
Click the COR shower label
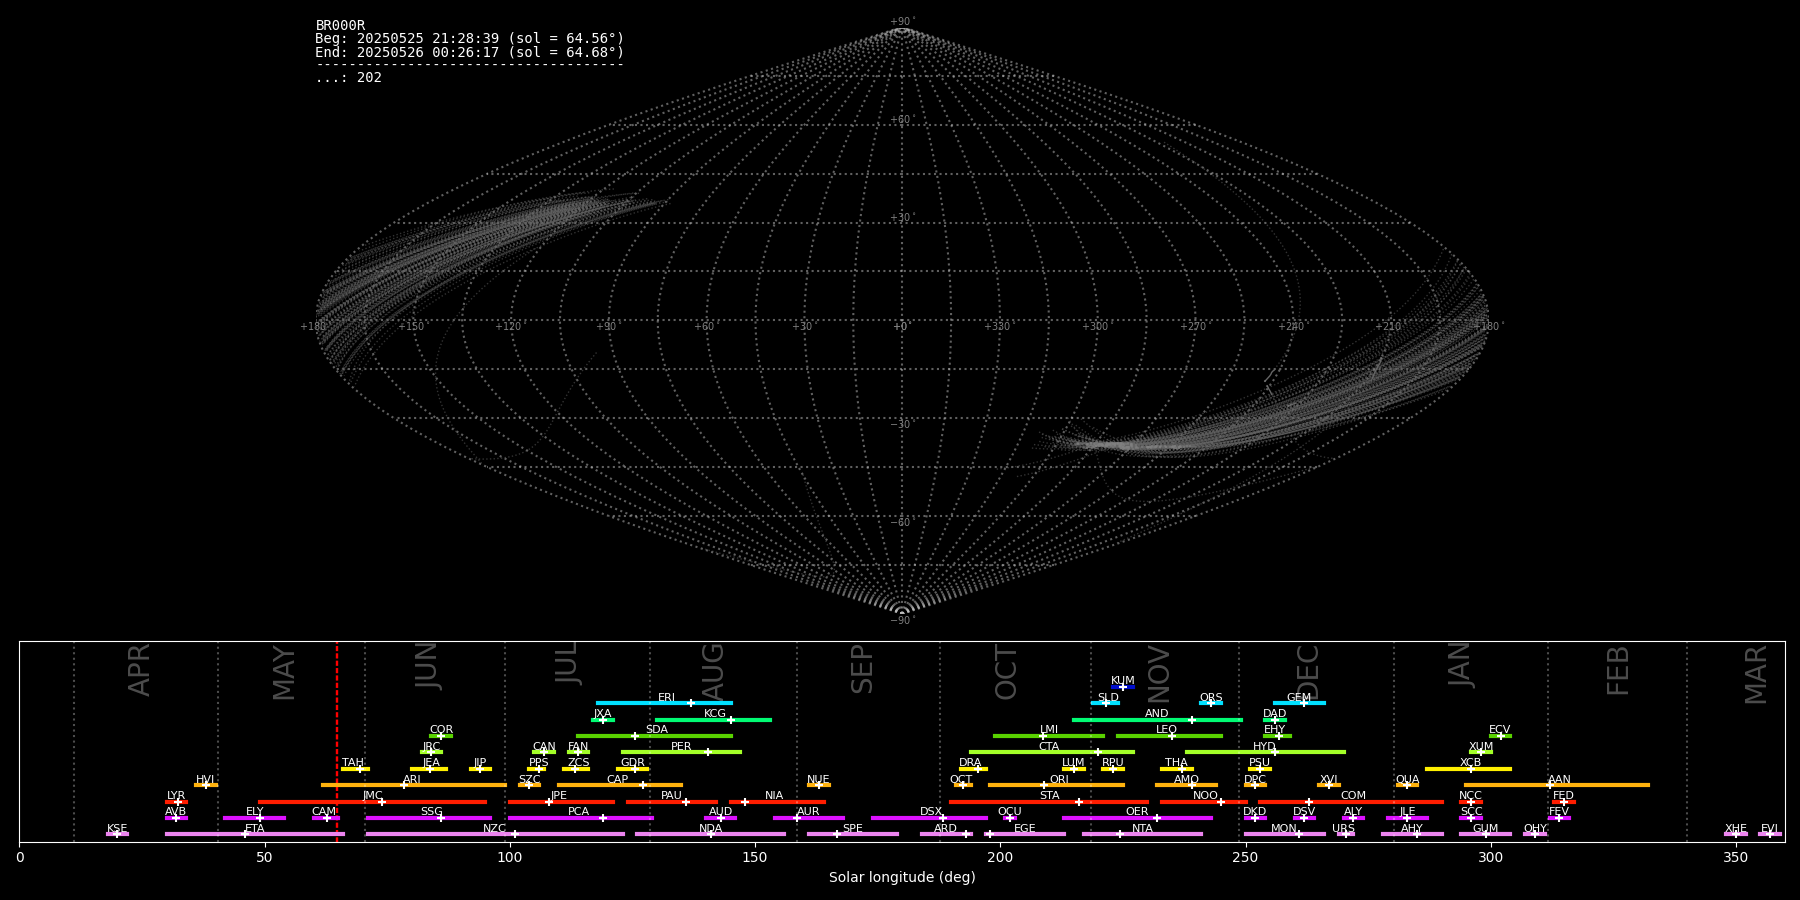[x=441, y=730]
